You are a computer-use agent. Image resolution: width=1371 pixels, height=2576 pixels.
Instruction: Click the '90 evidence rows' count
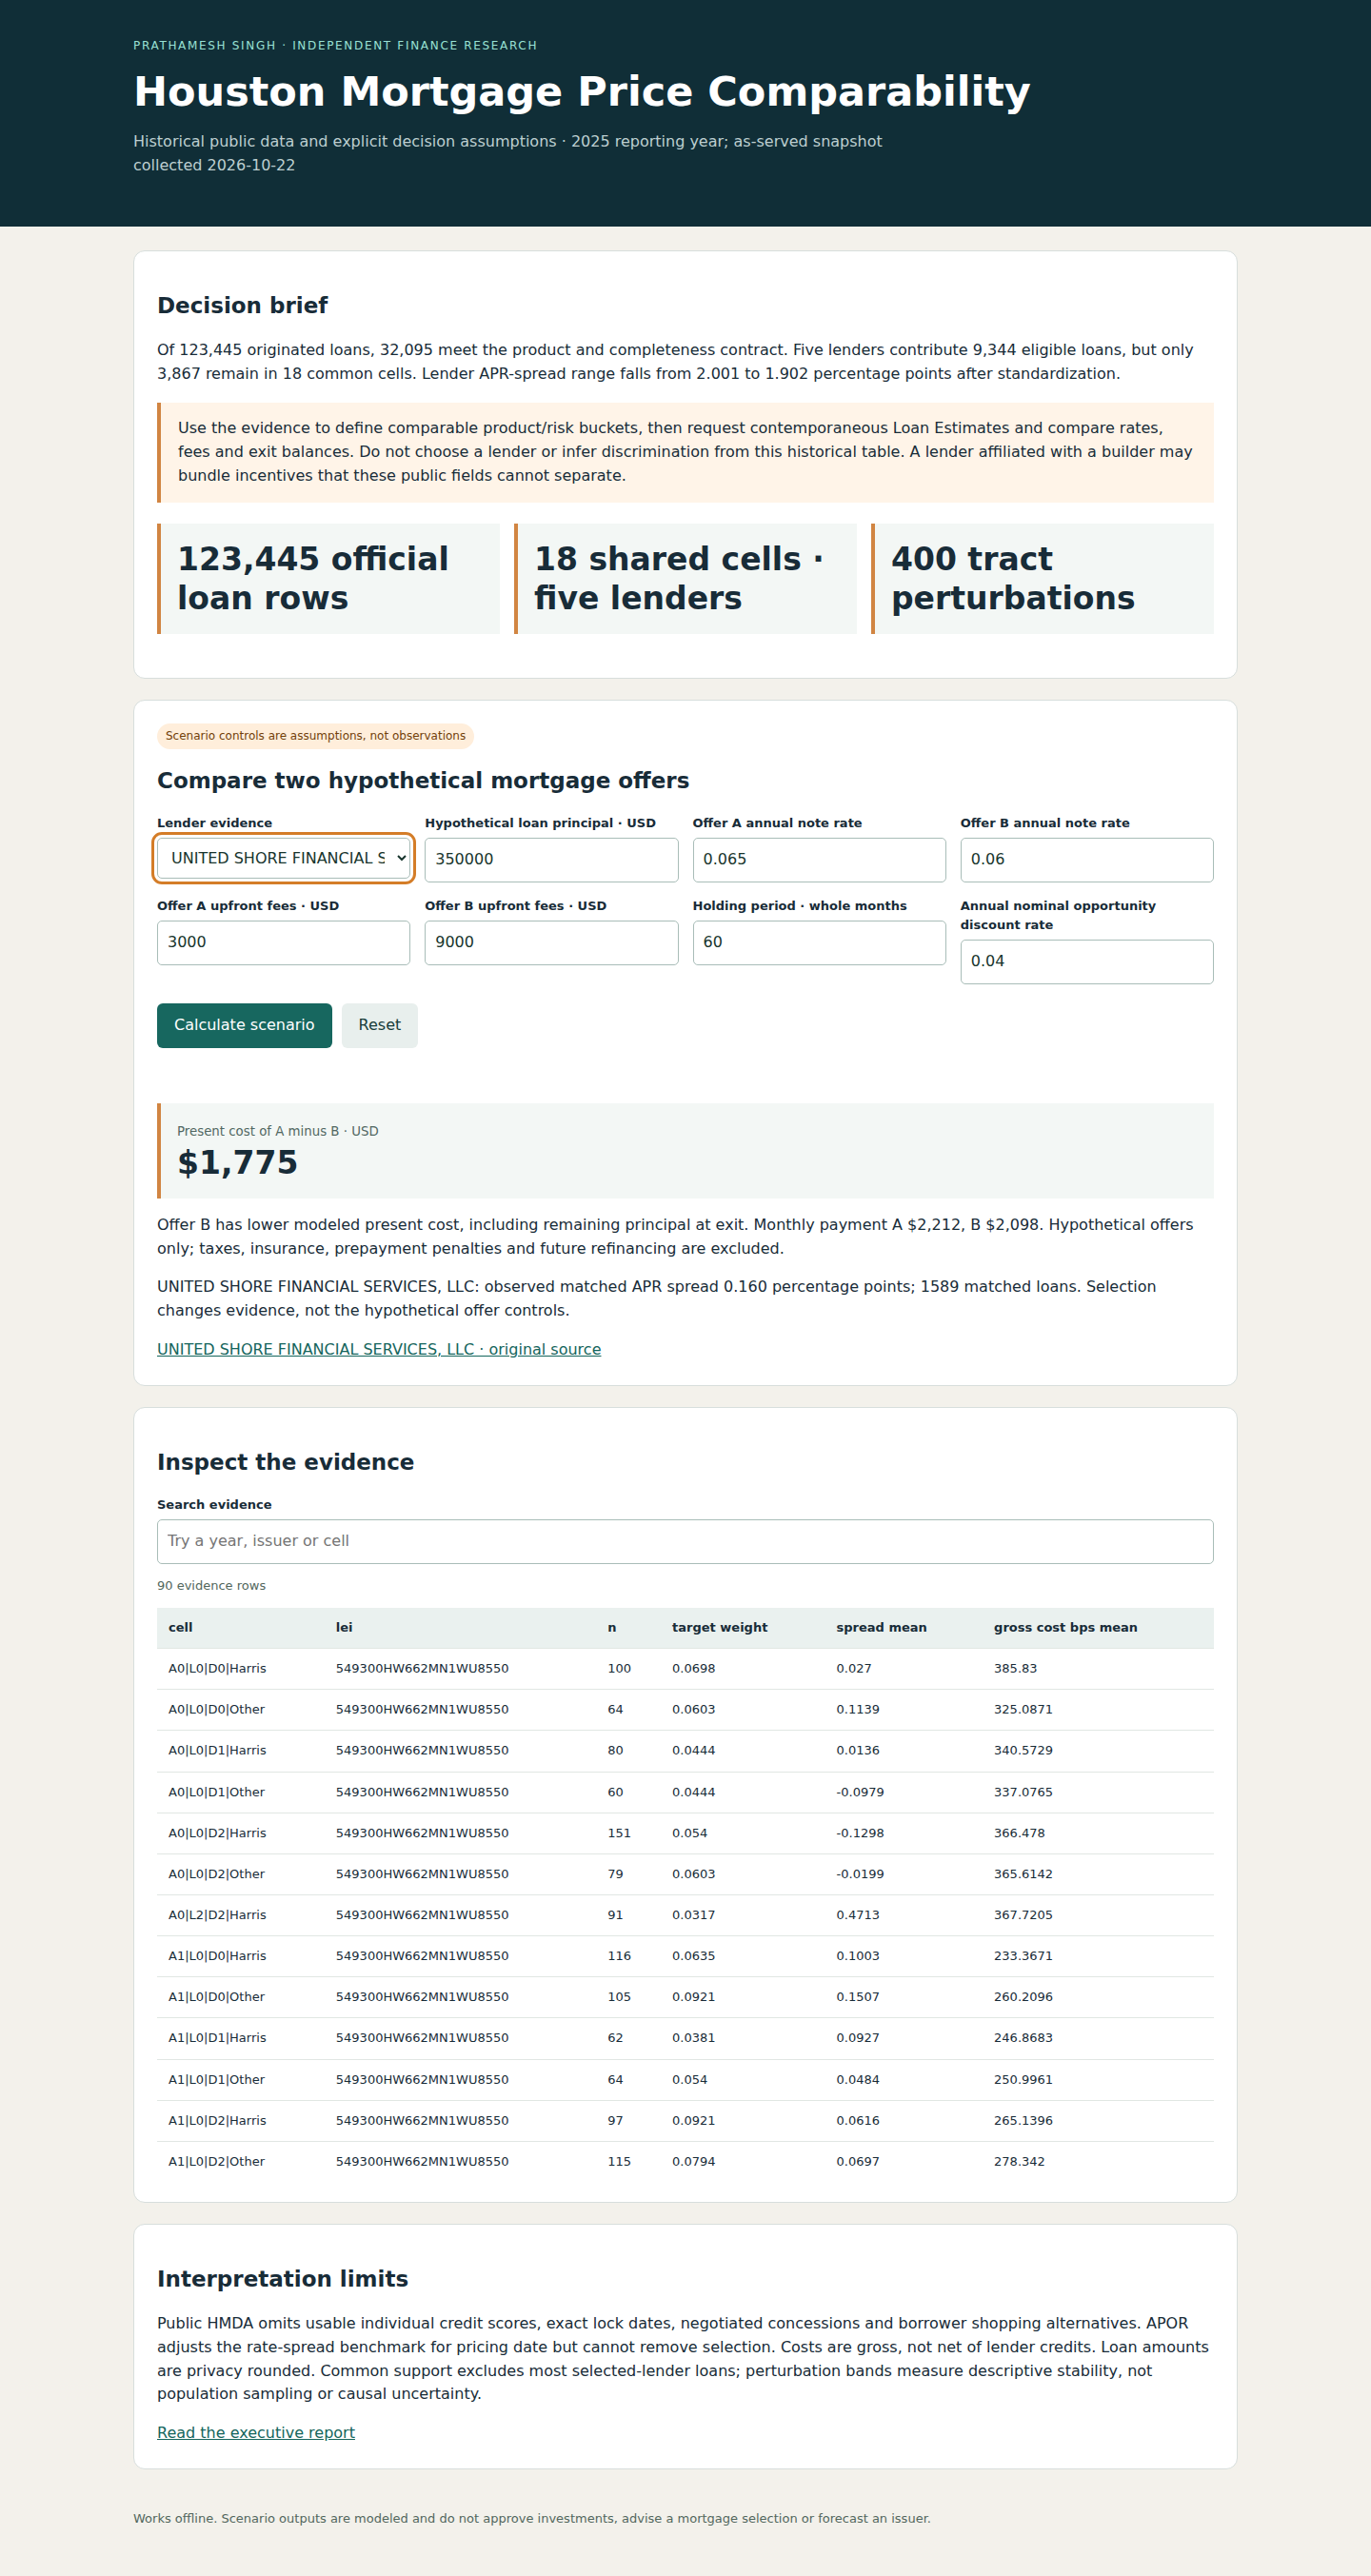tap(211, 1585)
